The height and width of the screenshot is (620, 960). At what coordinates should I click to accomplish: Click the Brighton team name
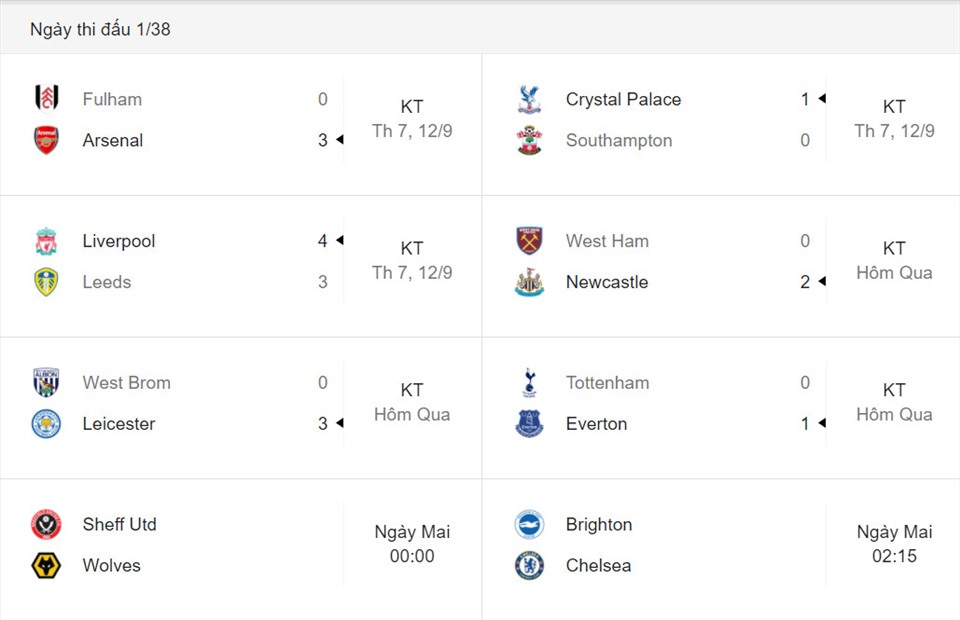click(x=599, y=525)
